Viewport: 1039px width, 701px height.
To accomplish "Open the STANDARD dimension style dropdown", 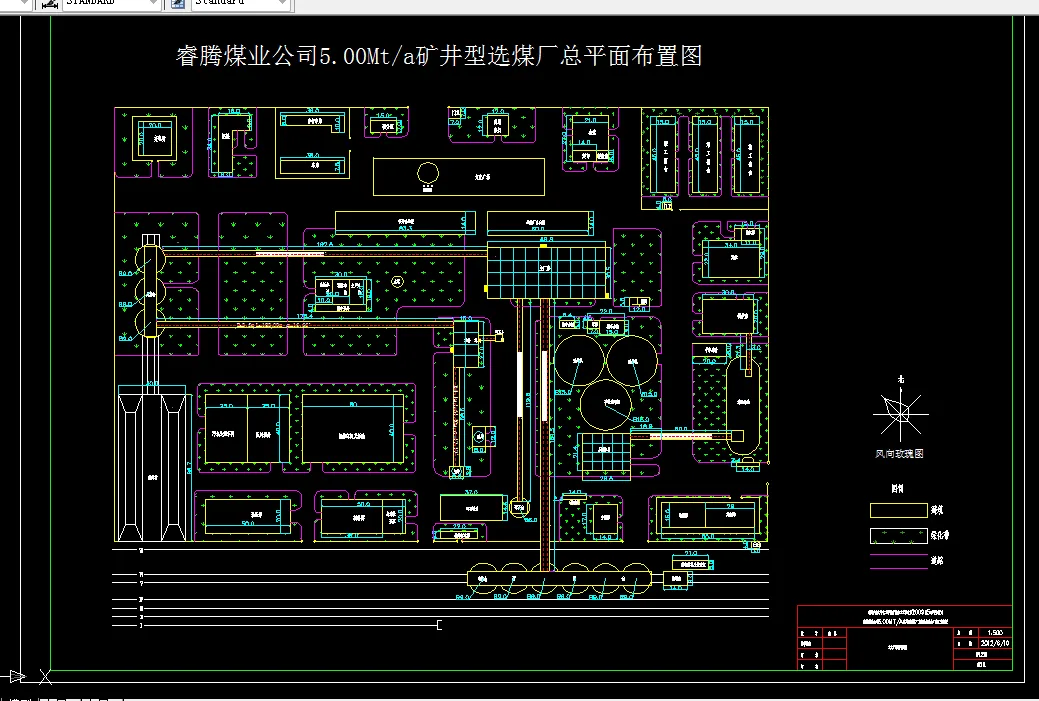I will point(153,4).
